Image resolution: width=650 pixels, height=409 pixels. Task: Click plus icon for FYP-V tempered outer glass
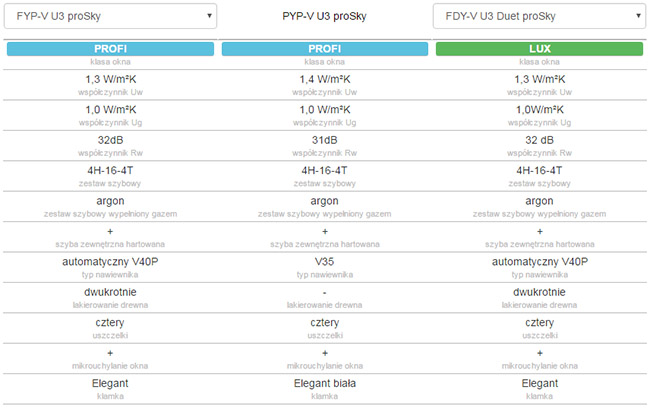(110, 232)
